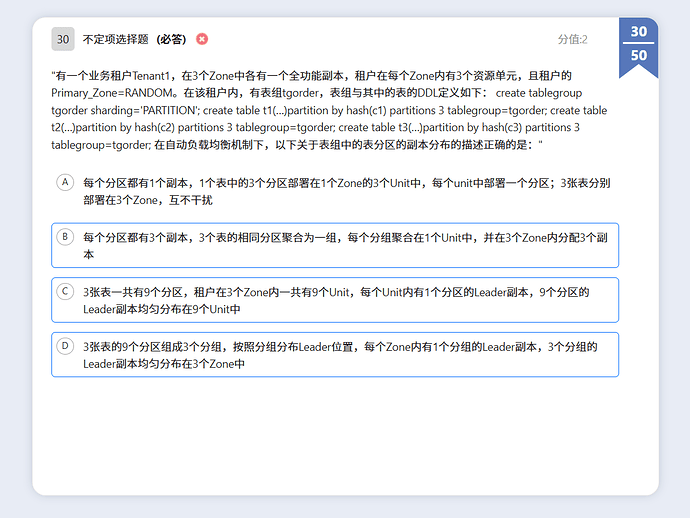Click the red wrong-answer X icon
Viewport: 690px width, 518px height.
[202, 39]
